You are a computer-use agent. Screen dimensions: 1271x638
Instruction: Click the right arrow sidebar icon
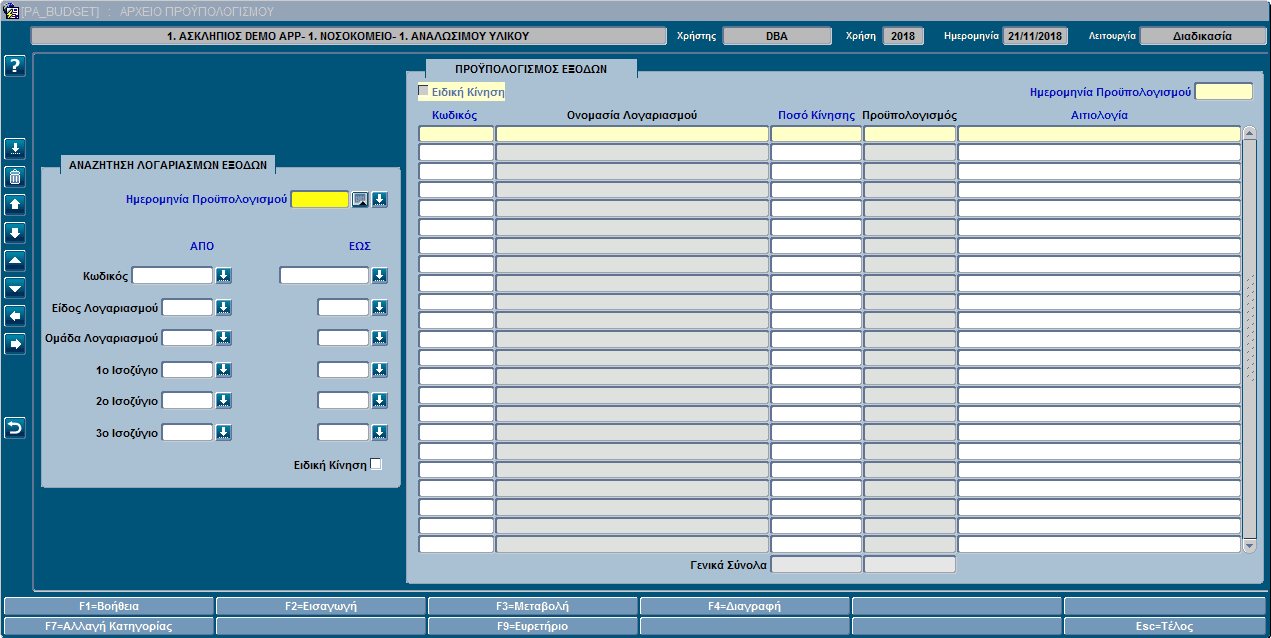coord(15,344)
